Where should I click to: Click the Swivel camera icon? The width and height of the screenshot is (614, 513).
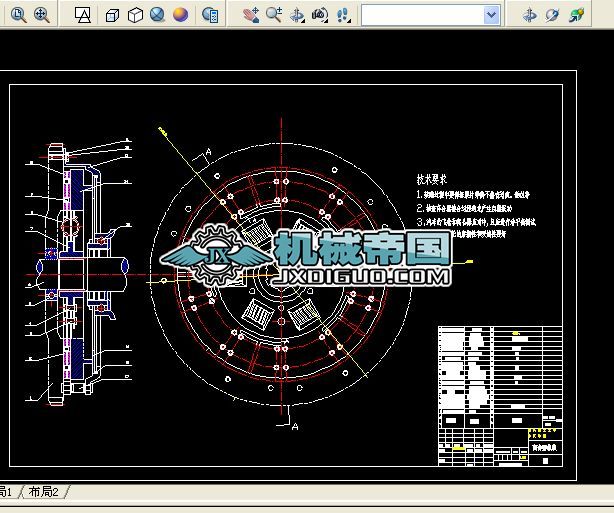click(320, 15)
